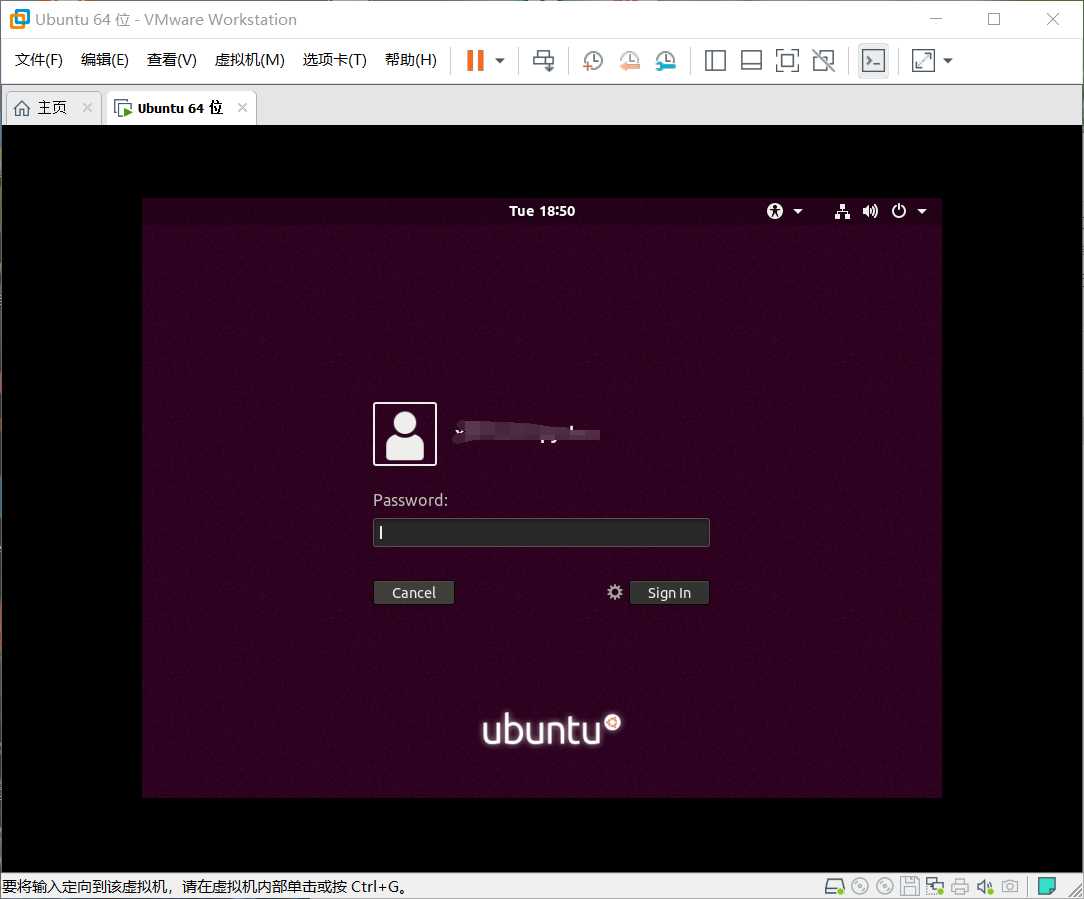Viewport: 1084px width, 899px height.
Task: Open the power options dropdown beside pause
Action: click(500, 61)
